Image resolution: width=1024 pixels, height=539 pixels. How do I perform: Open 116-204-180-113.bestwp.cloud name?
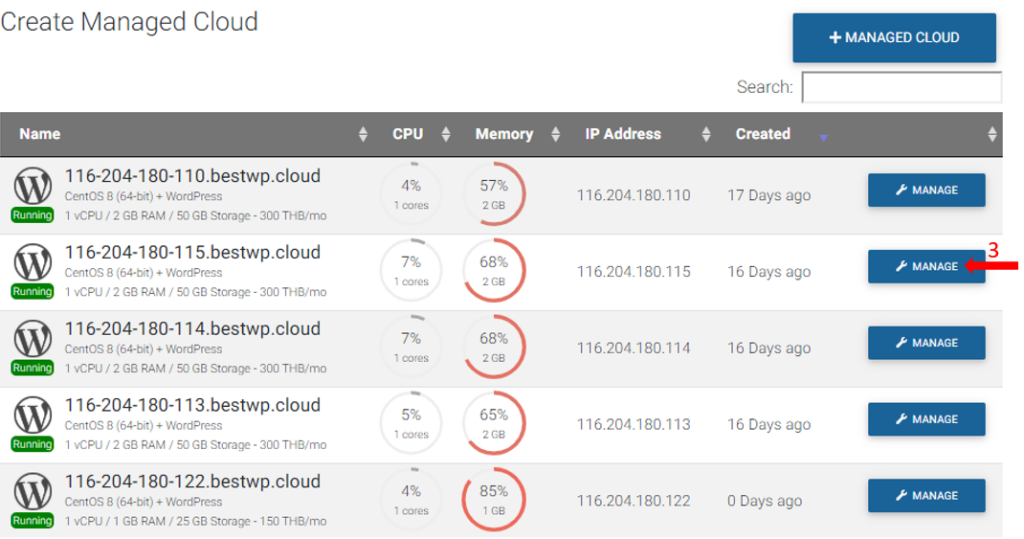[193, 405]
